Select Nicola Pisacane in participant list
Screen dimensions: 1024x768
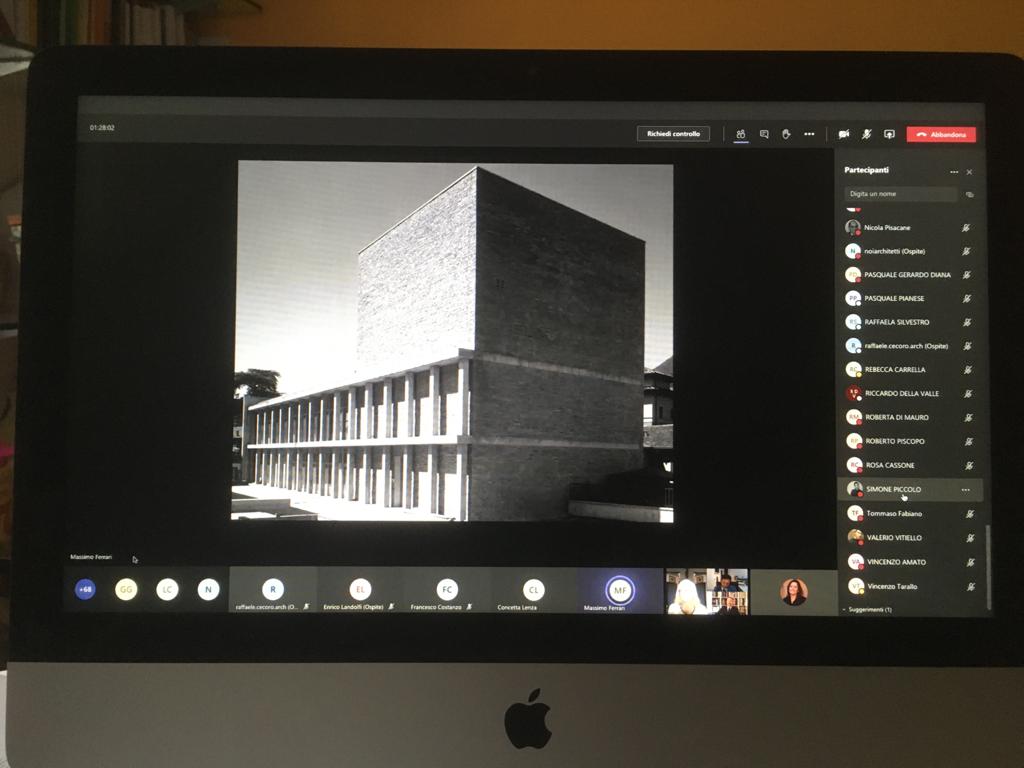(x=910, y=227)
